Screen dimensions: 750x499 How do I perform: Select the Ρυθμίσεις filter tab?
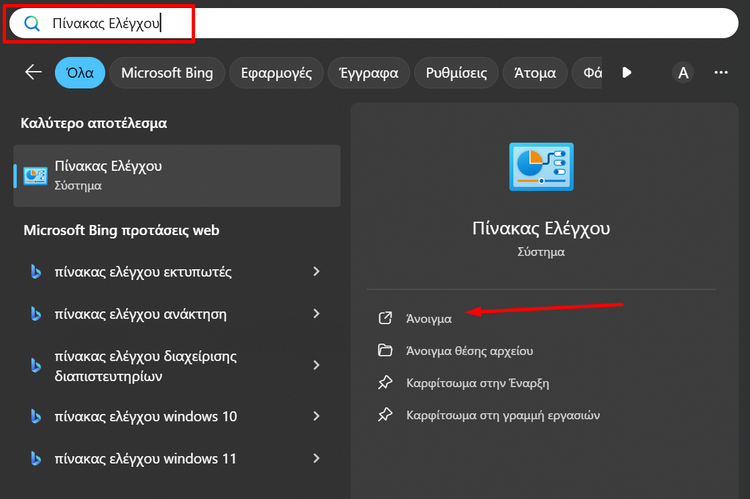coord(456,73)
